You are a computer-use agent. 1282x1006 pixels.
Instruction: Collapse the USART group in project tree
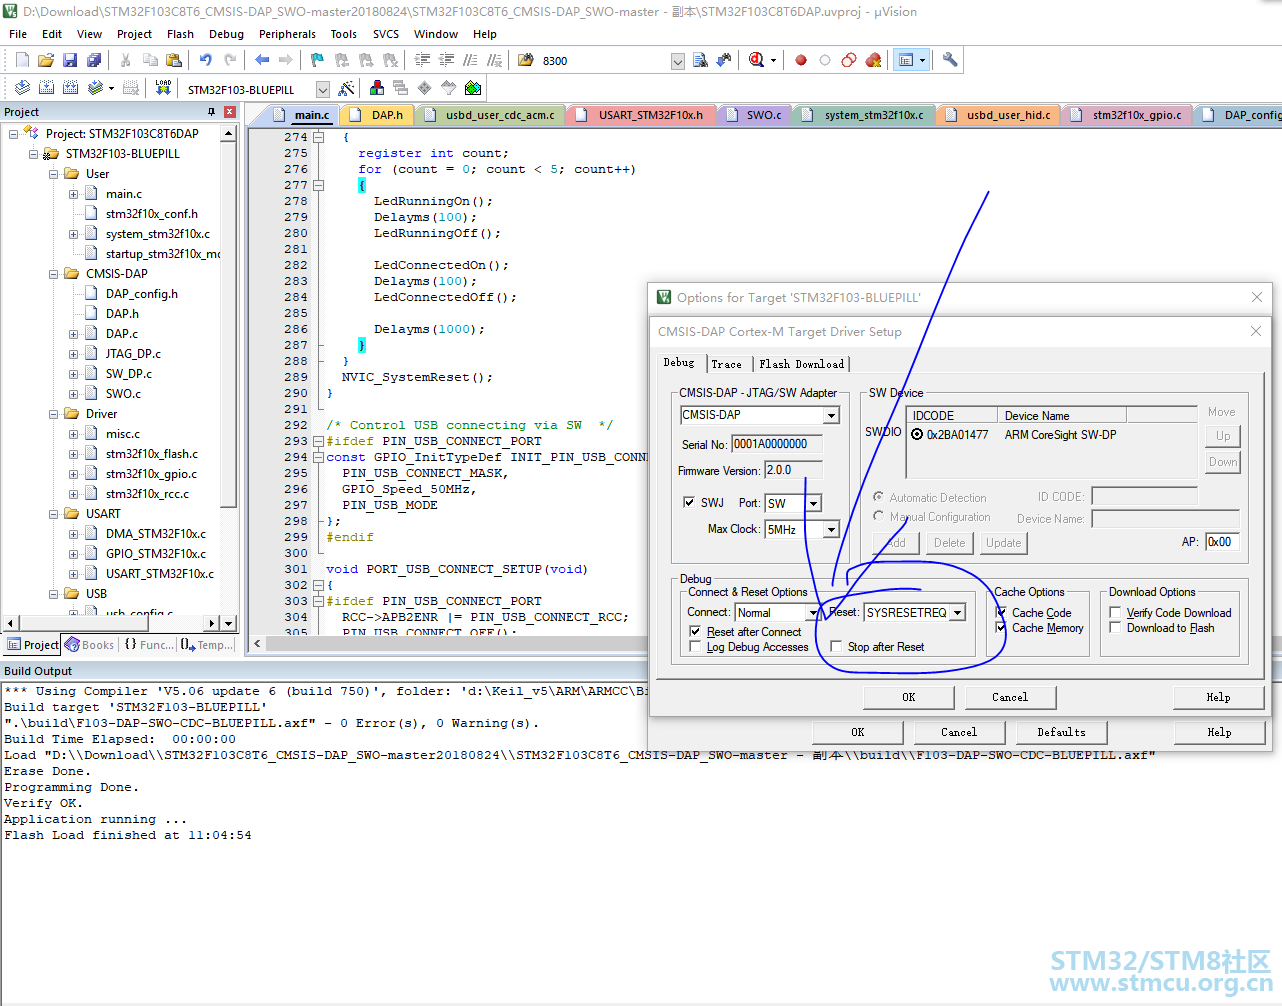click(54, 514)
